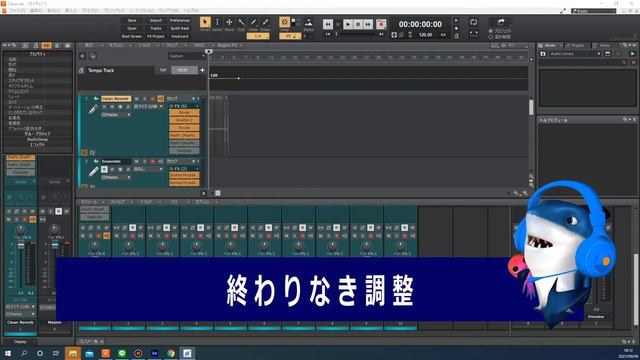Viewport: 640px width, 360px height.
Task: Switch to the Plugins browser tab
Action: pos(578,45)
